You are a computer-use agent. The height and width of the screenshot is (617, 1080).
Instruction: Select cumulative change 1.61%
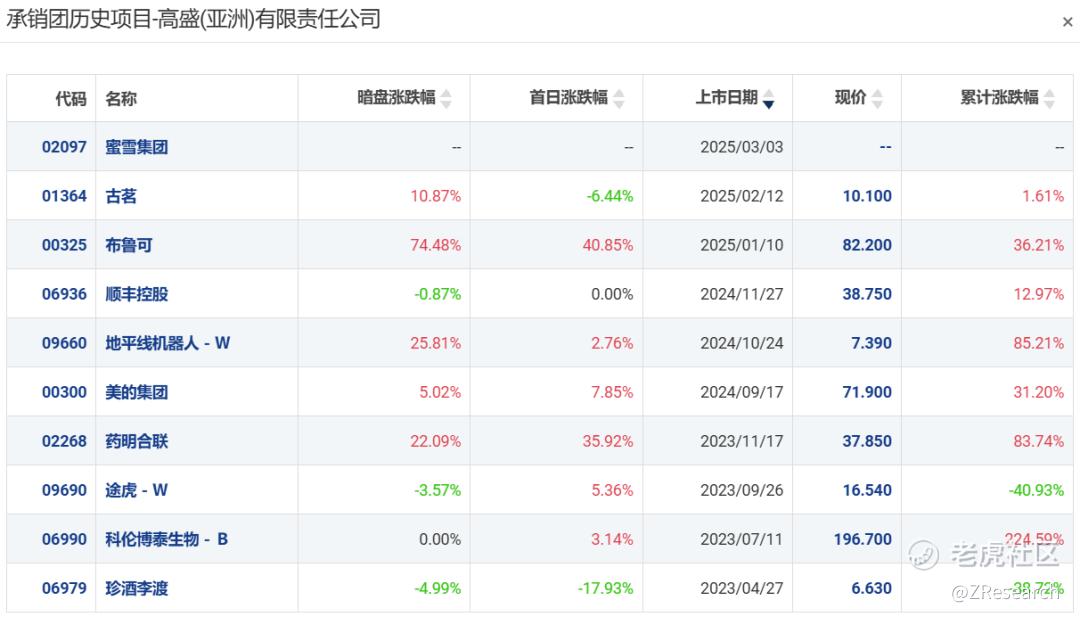[x=1043, y=196]
